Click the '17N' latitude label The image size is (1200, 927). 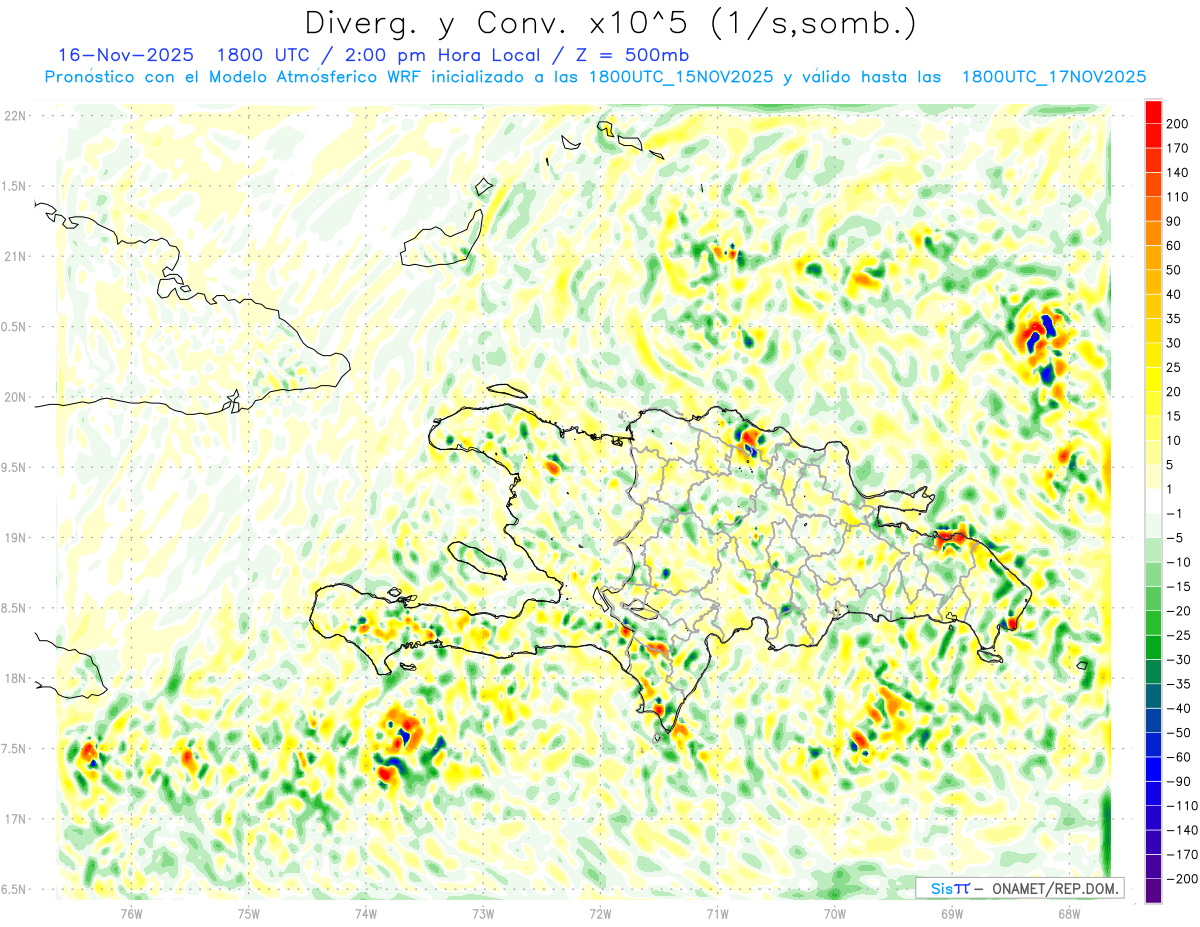[x=15, y=819]
